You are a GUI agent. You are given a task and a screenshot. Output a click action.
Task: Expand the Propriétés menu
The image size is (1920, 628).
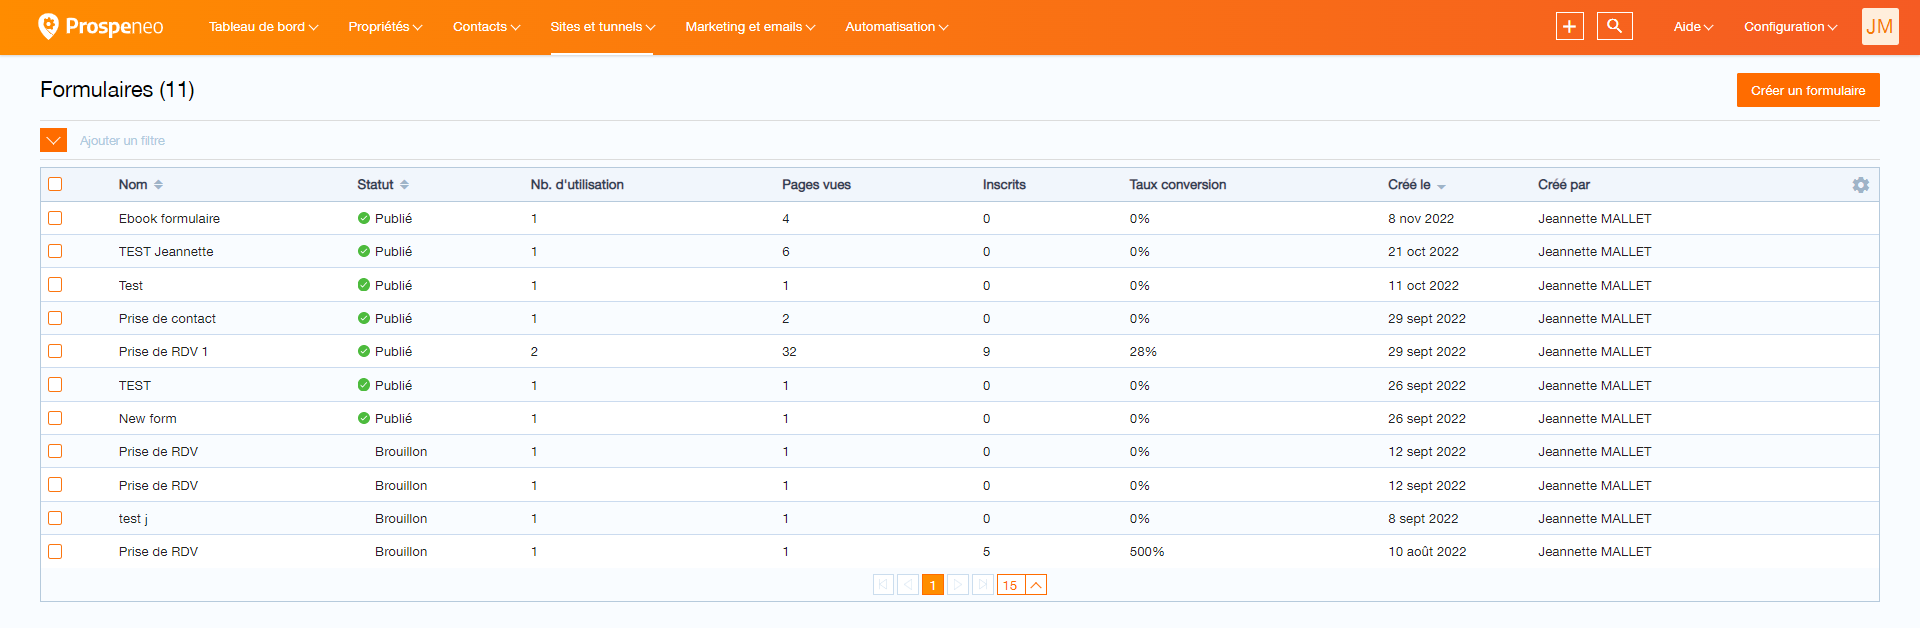coord(385,27)
